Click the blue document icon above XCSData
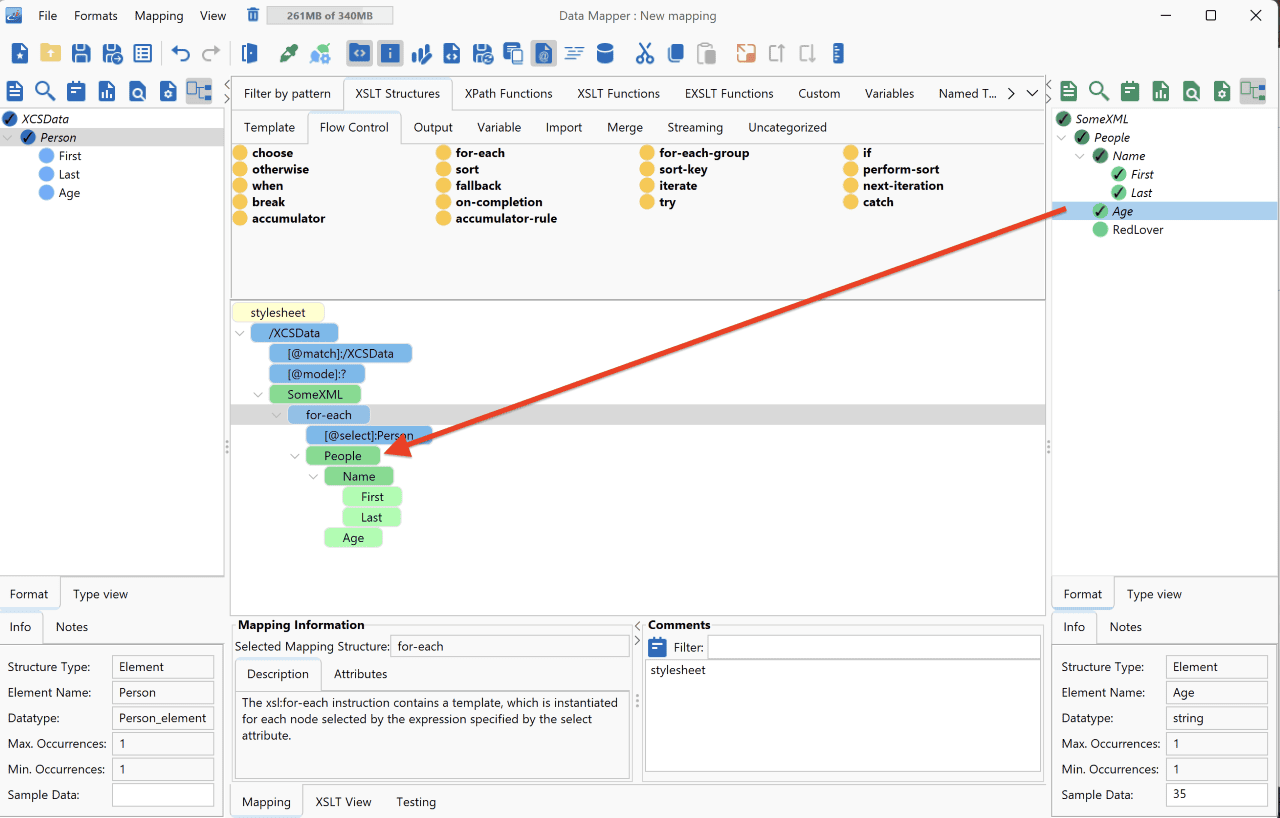The width and height of the screenshot is (1280, 818). (15, 91)
